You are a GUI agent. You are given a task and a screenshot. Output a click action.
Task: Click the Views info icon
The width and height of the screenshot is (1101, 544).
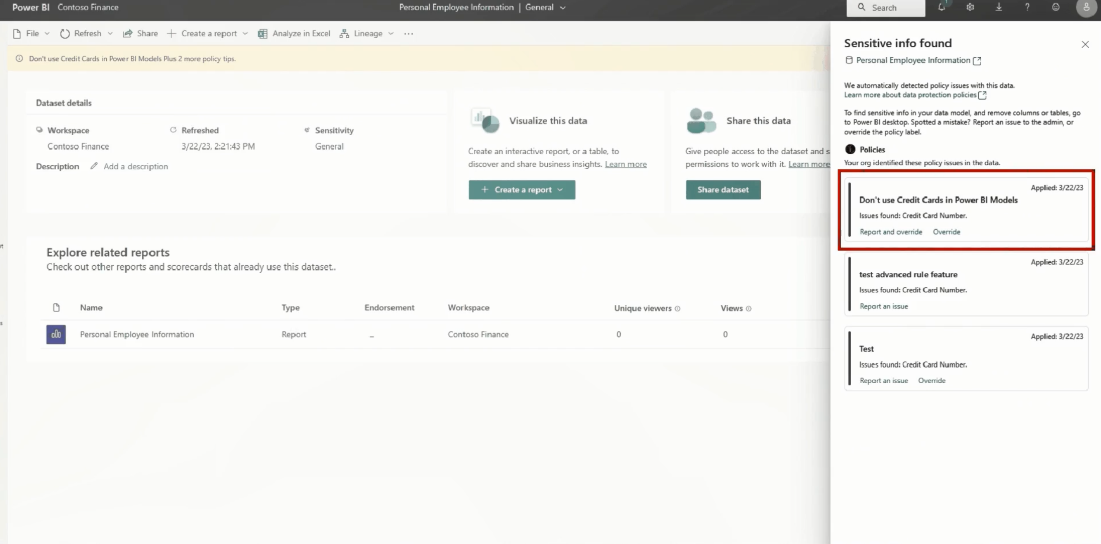click(749, 308)
